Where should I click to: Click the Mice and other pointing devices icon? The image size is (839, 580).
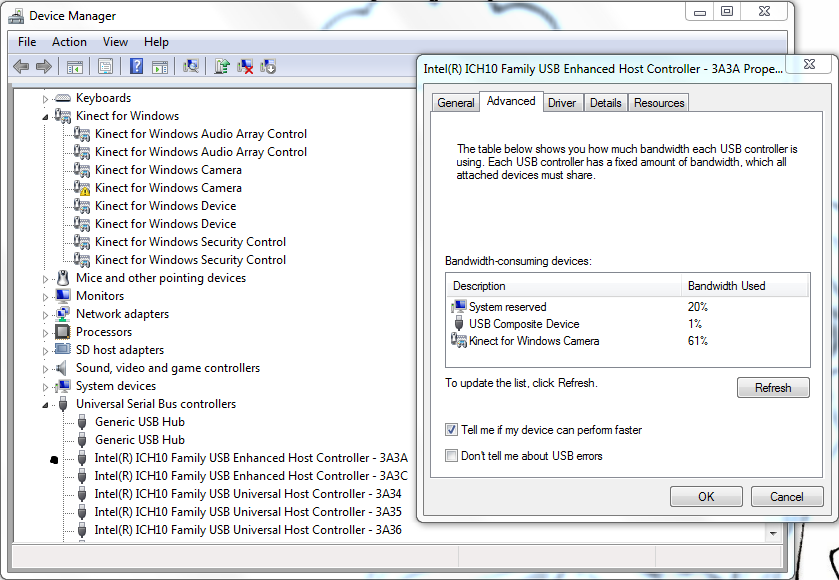pyautogui.click(x=63, y=278)
